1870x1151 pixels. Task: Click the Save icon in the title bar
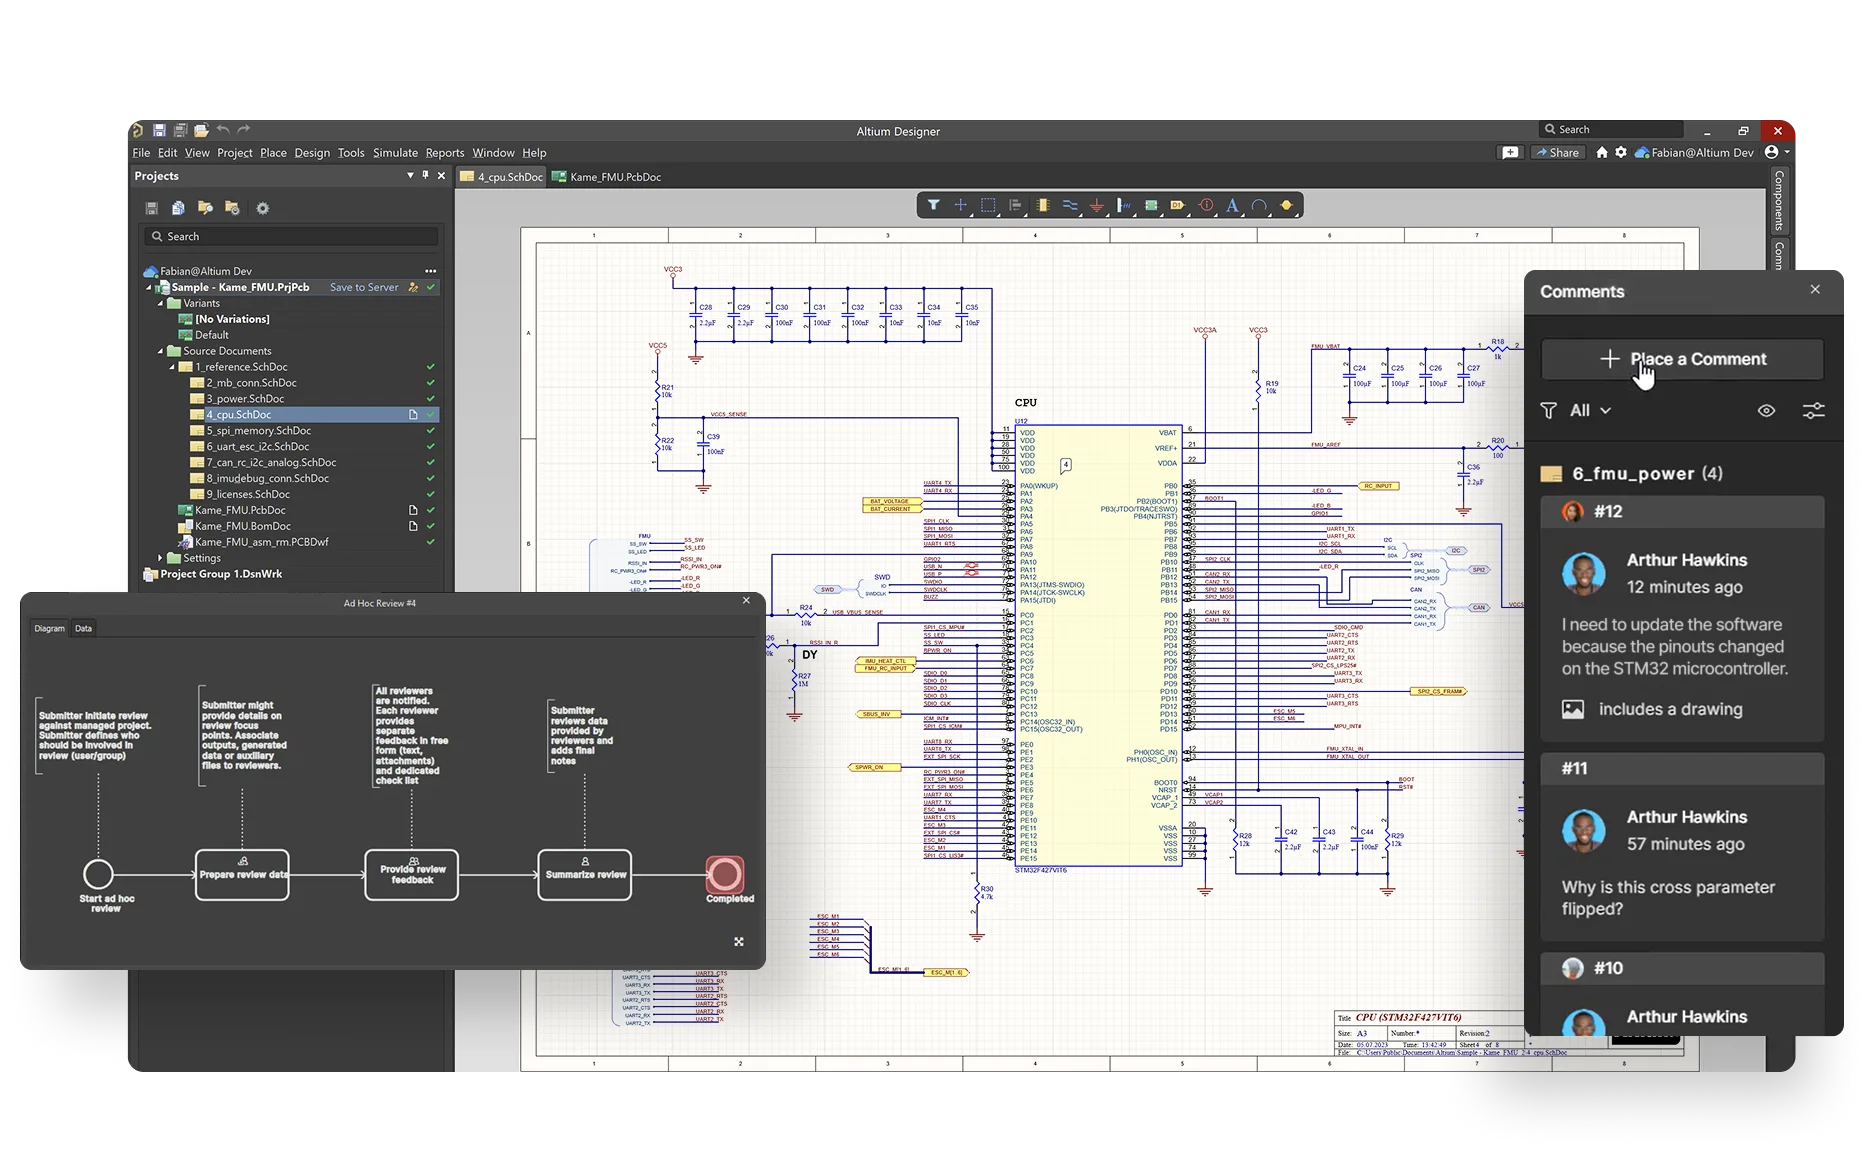159,131
